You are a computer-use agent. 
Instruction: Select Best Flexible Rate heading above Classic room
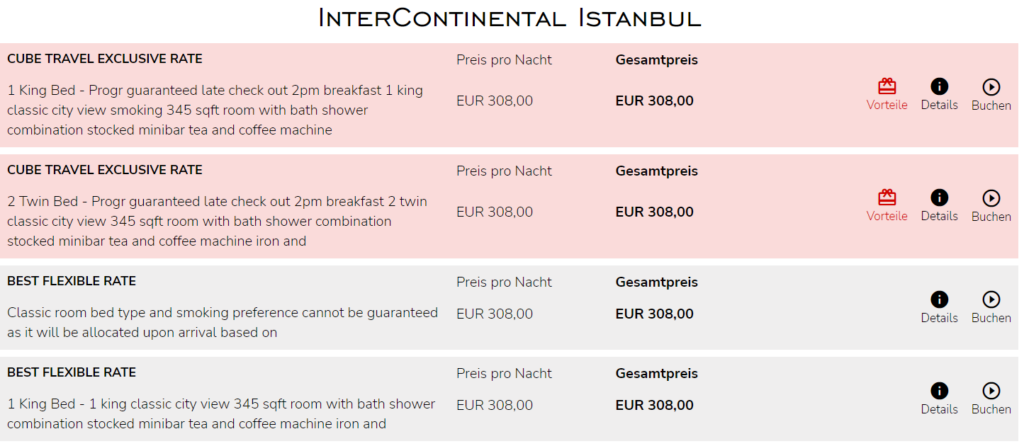click(72, 281)
